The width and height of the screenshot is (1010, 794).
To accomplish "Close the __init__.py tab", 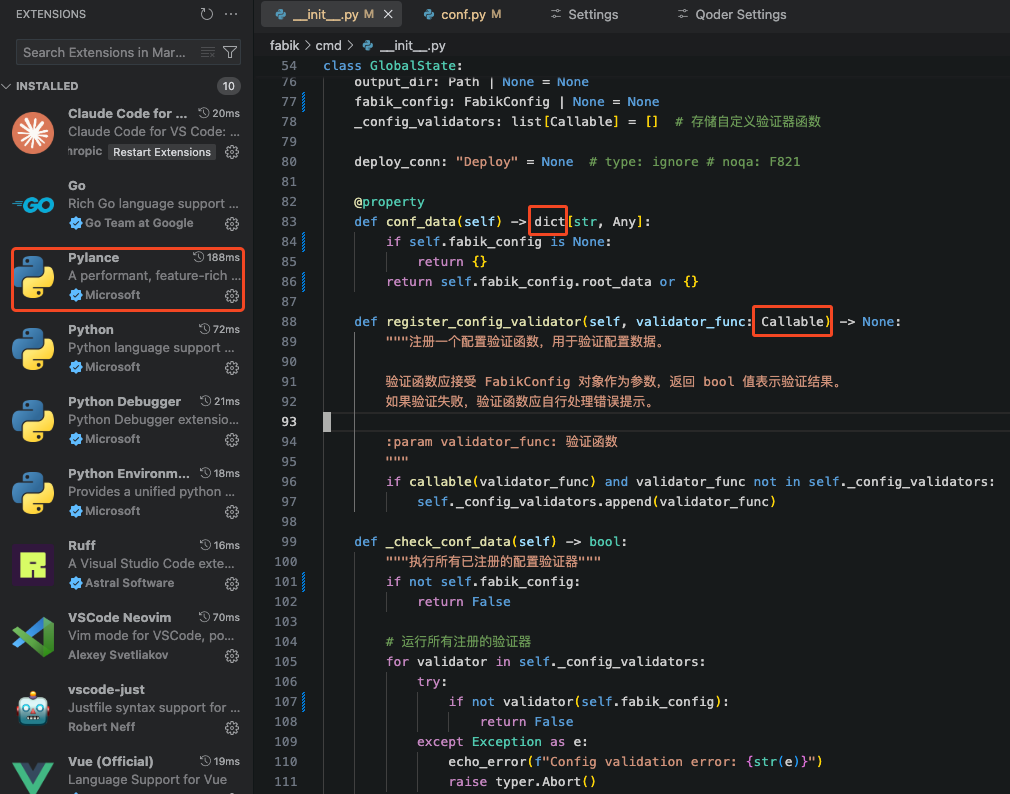I will tap(388, 14).
